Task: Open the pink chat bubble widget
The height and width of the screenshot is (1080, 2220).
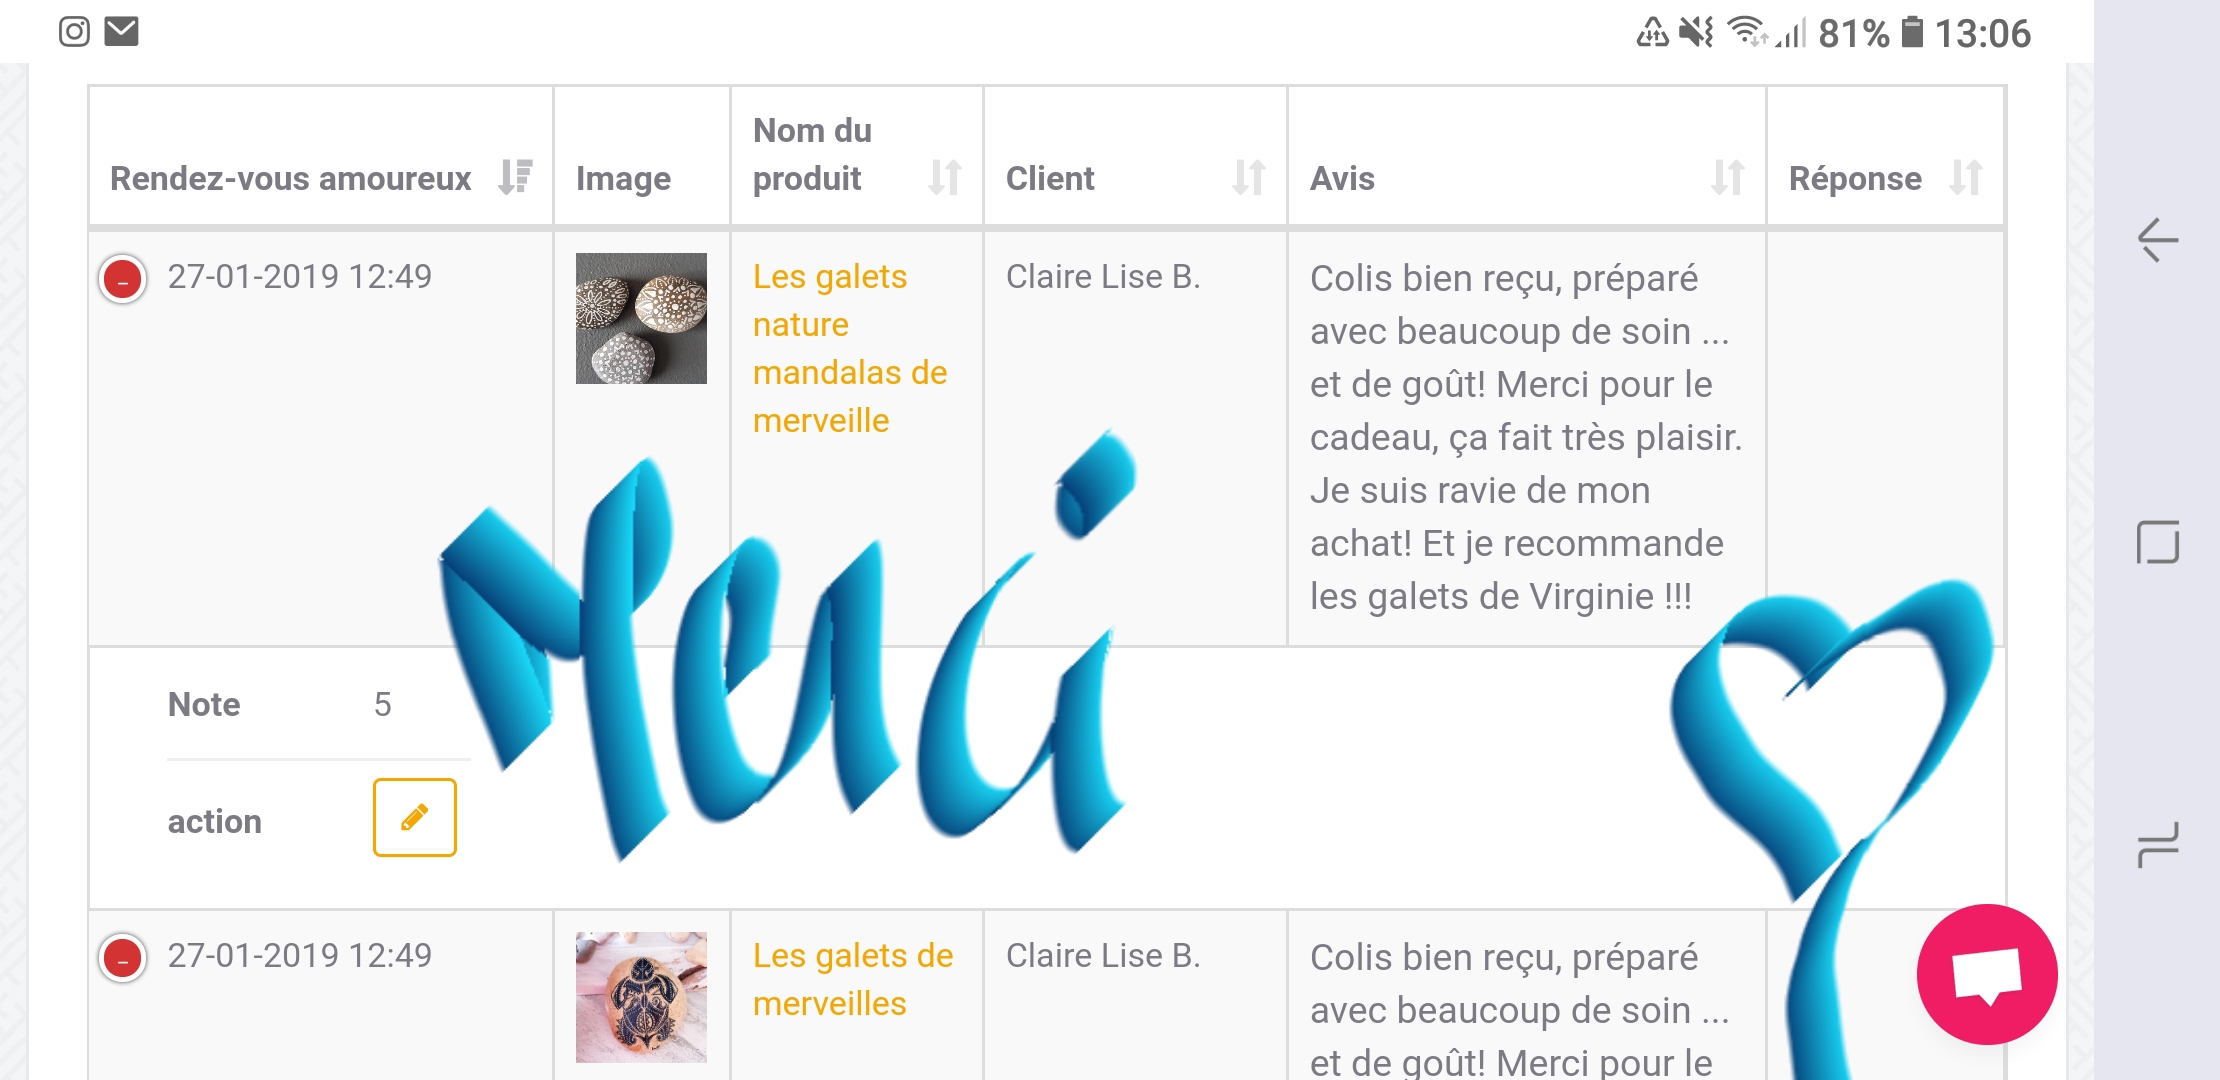Action: click(x=1986, y=974)
